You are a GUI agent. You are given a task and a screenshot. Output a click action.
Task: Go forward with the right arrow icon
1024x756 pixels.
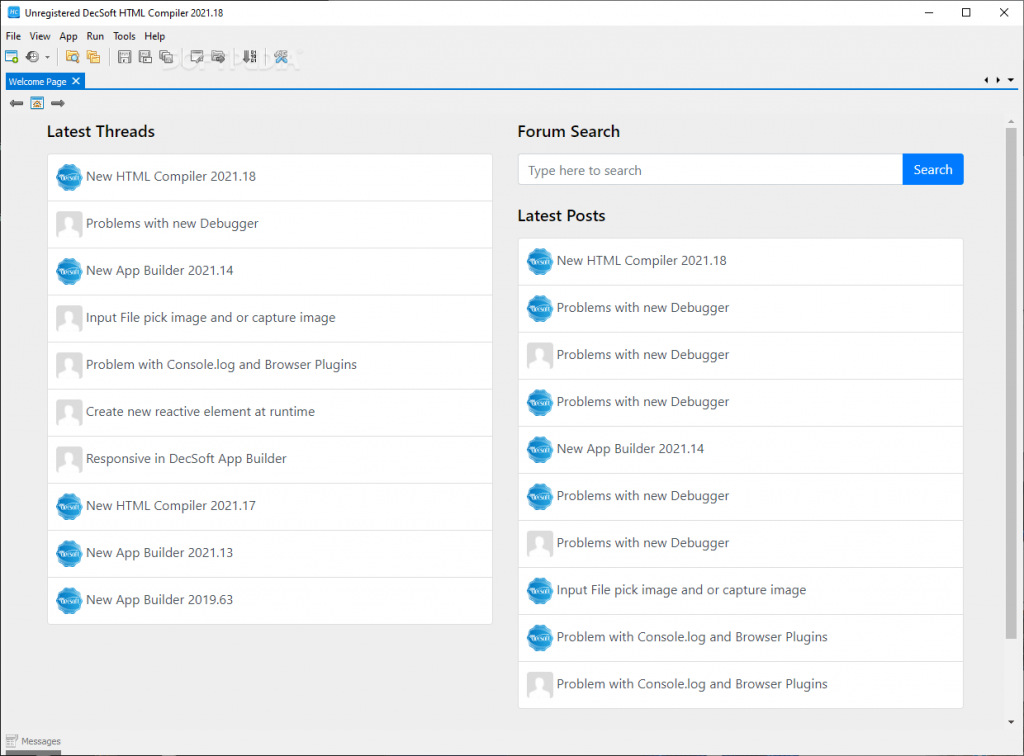(x=58, y=103)
